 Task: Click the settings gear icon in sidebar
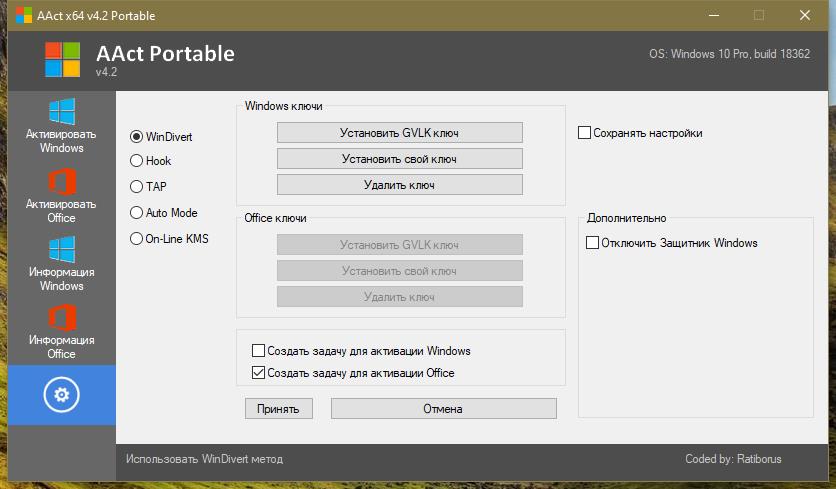61,395
